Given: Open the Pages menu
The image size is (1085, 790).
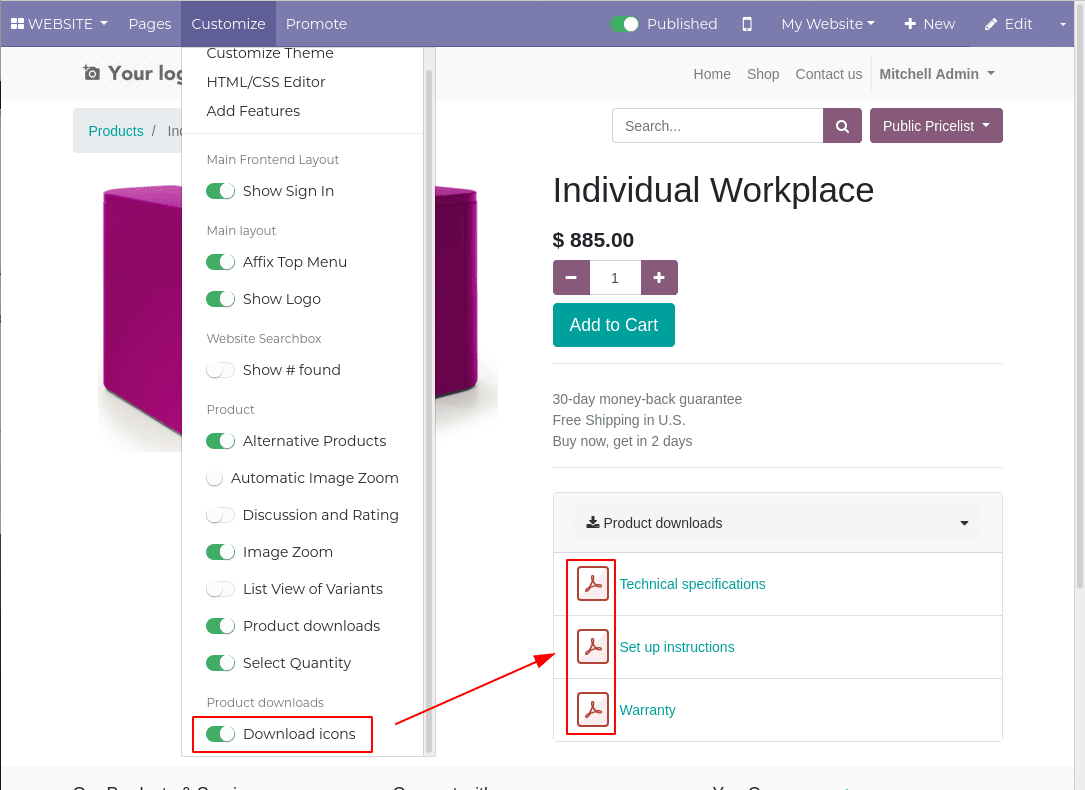Looking at the screenshot, I should (x=149, y=24).
